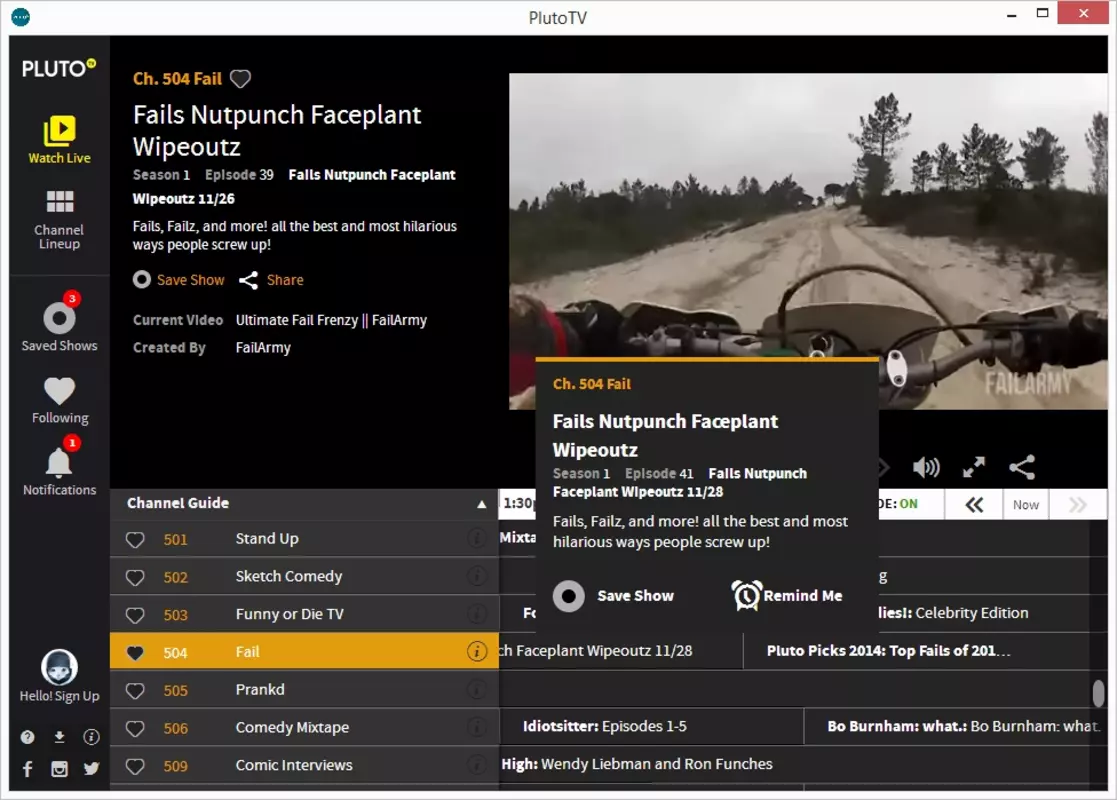1117x800 pixels.
Task: Toggle Save Show in the details panel
Action: (x=179, y=280)
